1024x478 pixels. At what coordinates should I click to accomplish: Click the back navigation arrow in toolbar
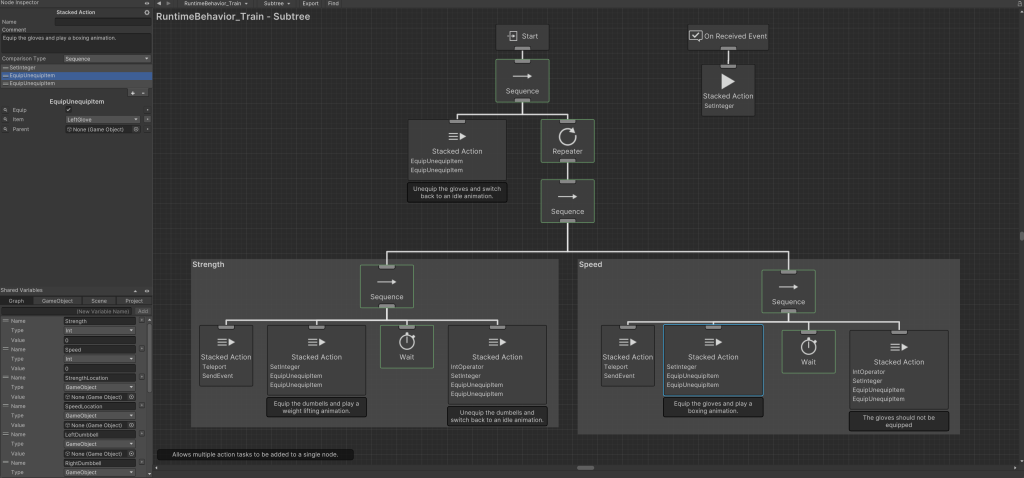[159, 4]
